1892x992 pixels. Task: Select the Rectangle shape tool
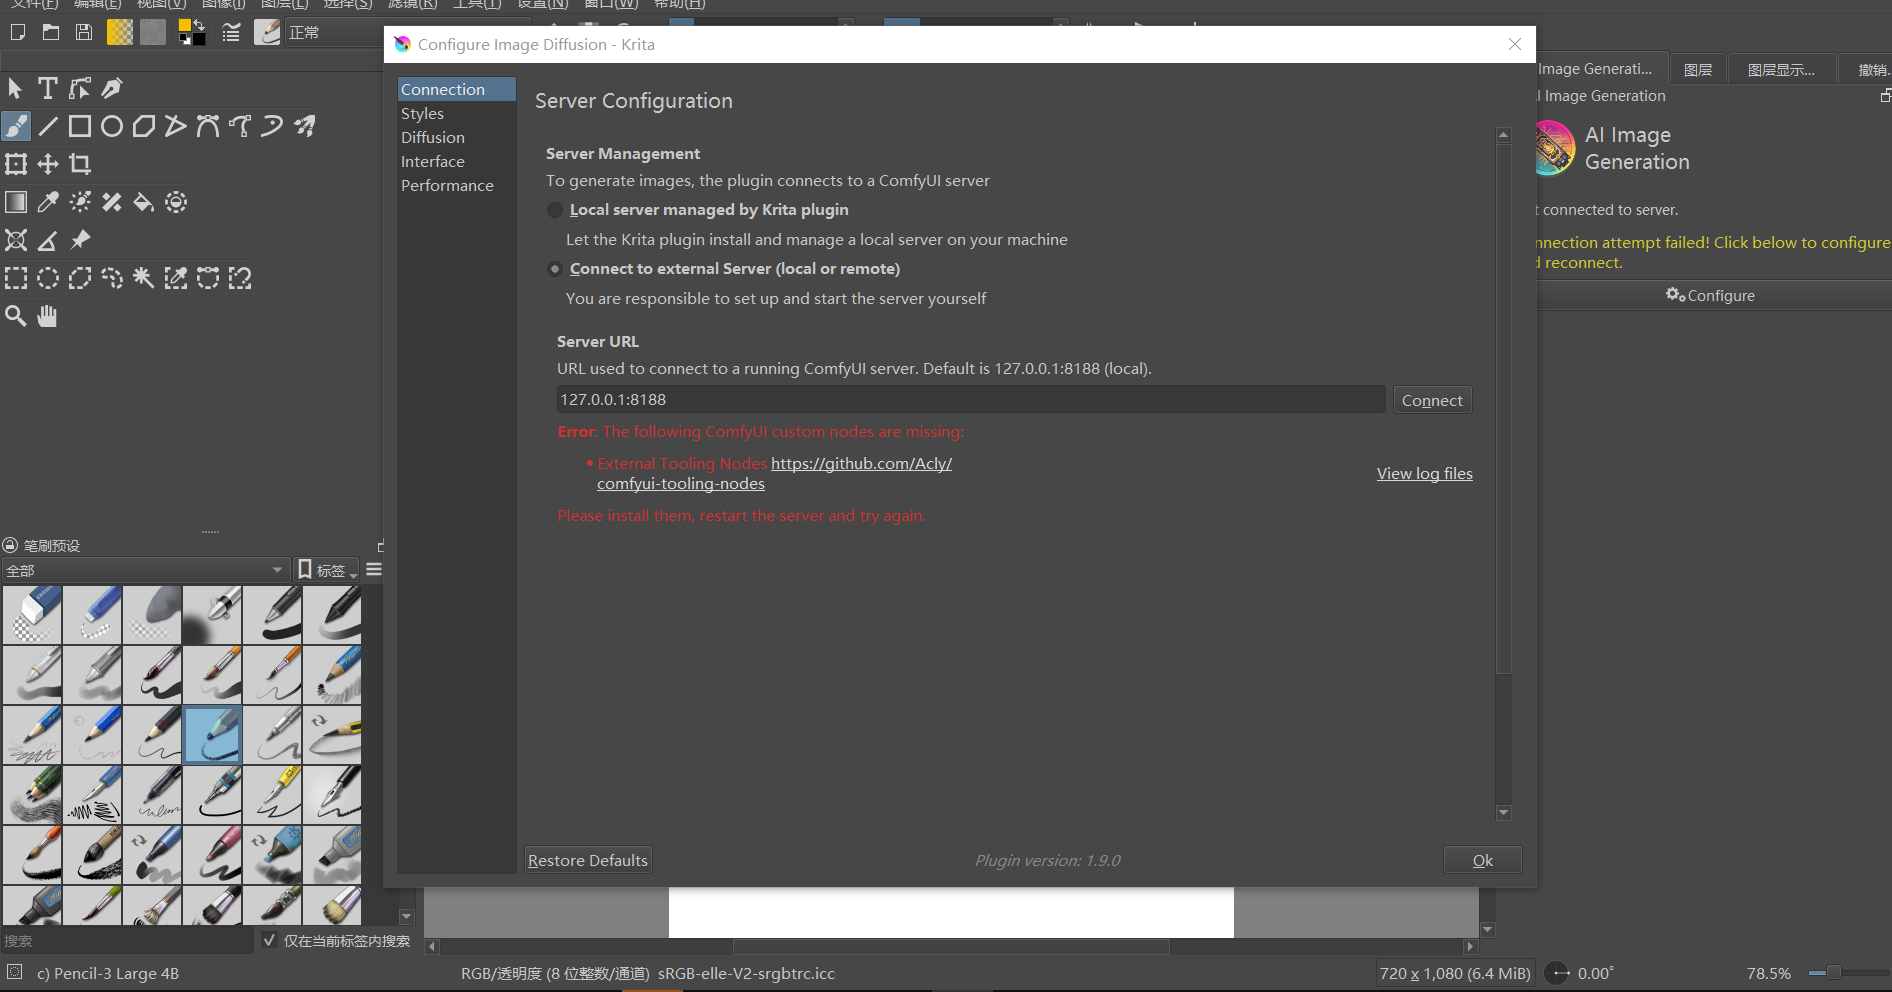(x=80, y=126)
